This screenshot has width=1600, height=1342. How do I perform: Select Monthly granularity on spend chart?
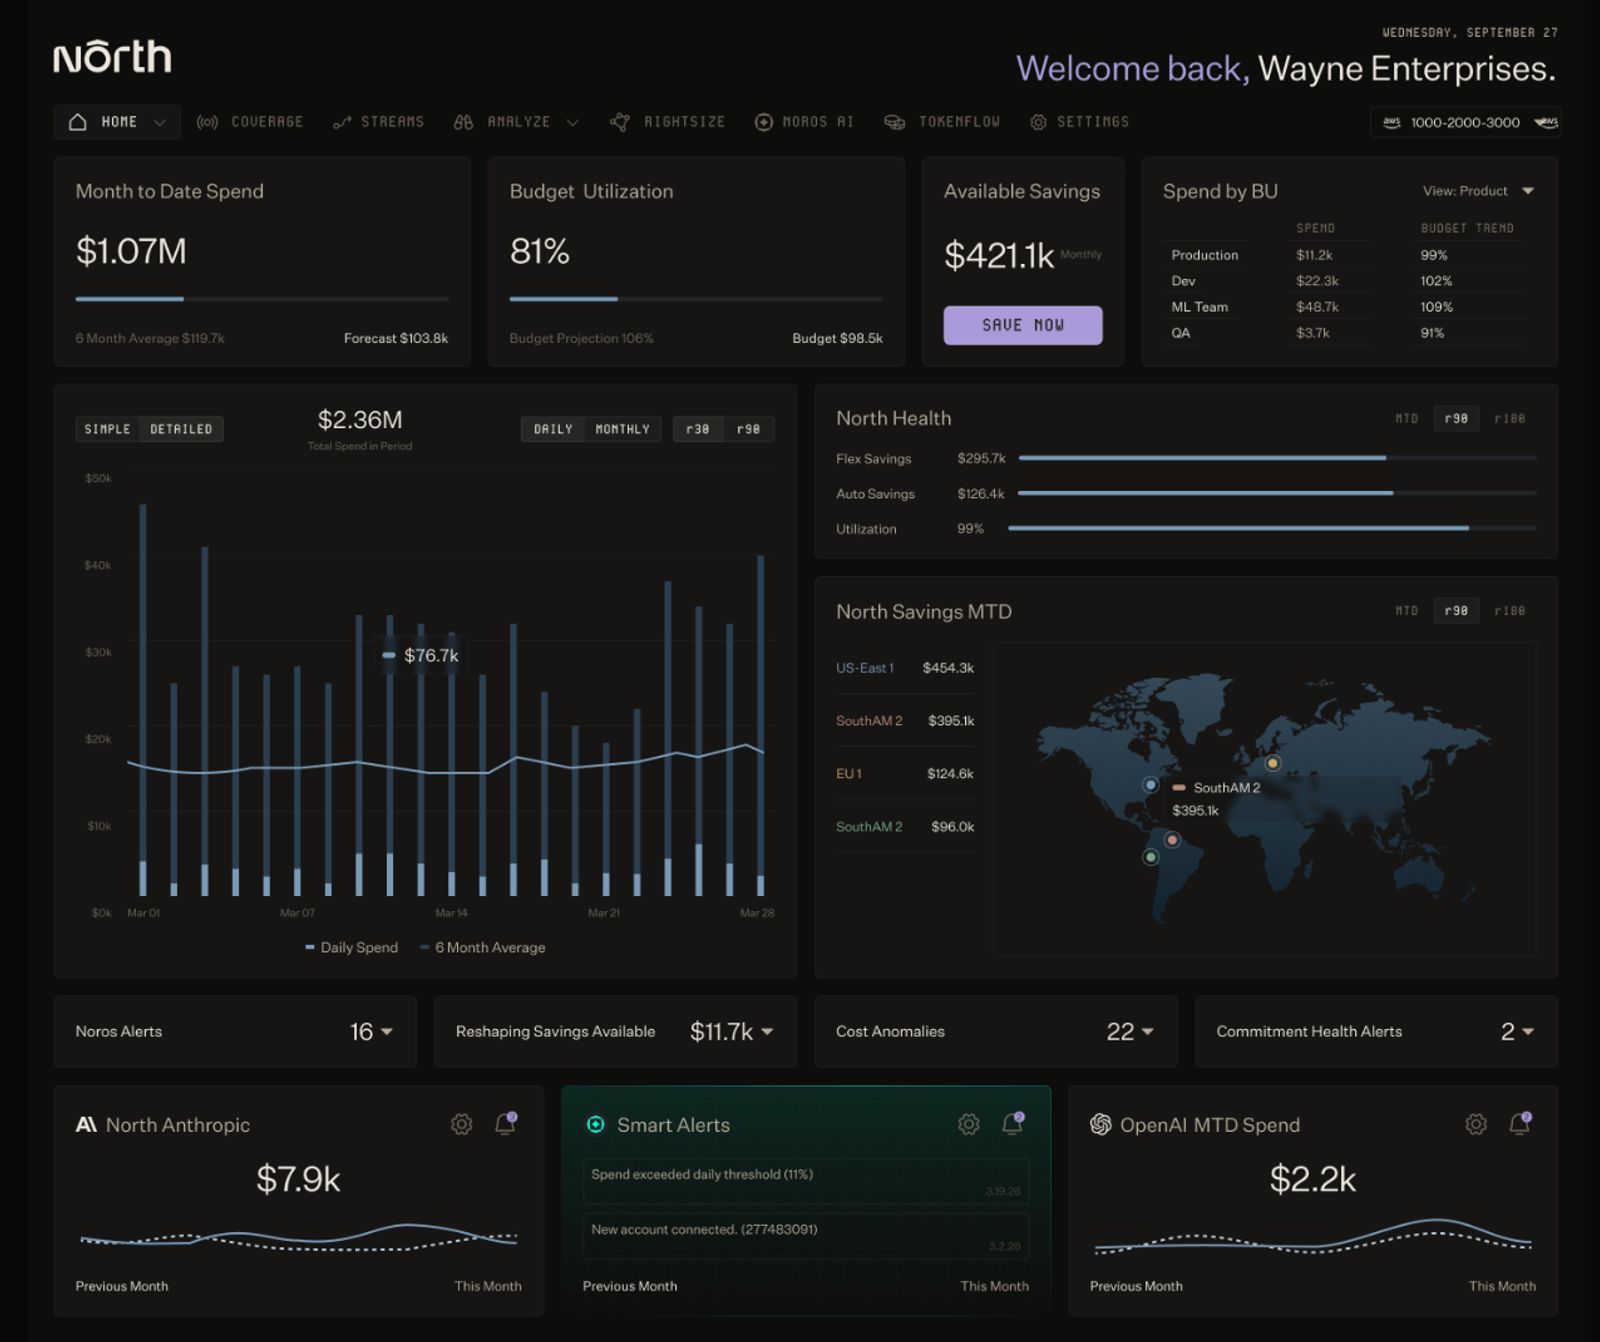pyautogui.click(x=622, y=429)
